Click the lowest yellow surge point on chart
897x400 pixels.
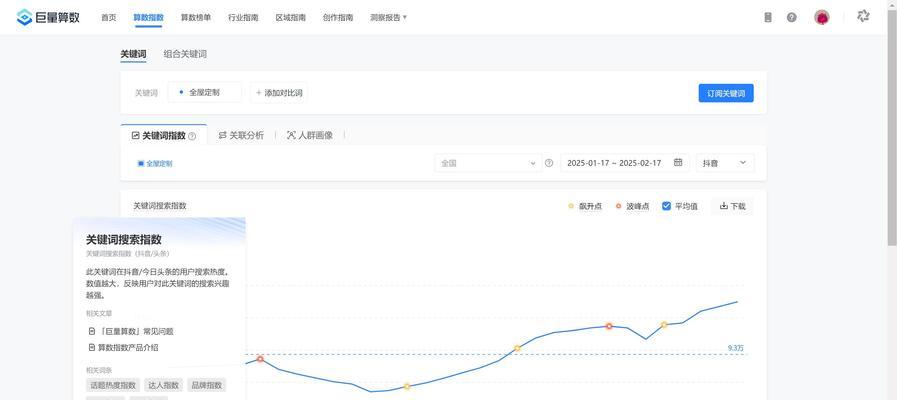[x=407, y=386]
